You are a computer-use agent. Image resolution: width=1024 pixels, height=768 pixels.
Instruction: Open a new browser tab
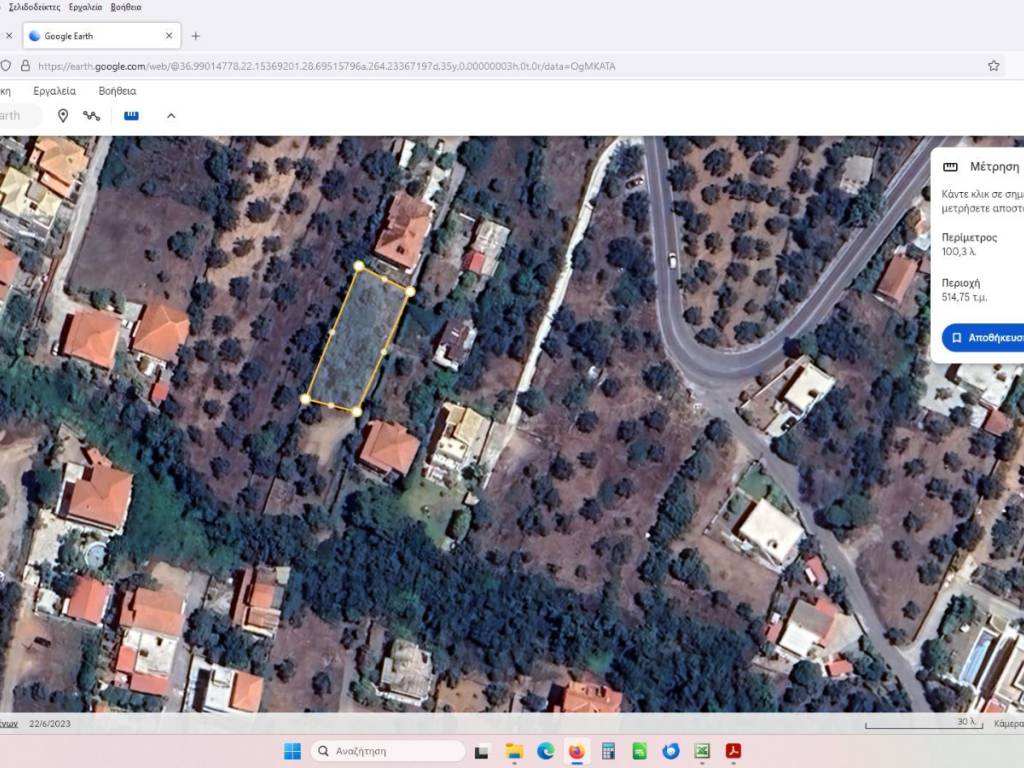coord(195,36)
